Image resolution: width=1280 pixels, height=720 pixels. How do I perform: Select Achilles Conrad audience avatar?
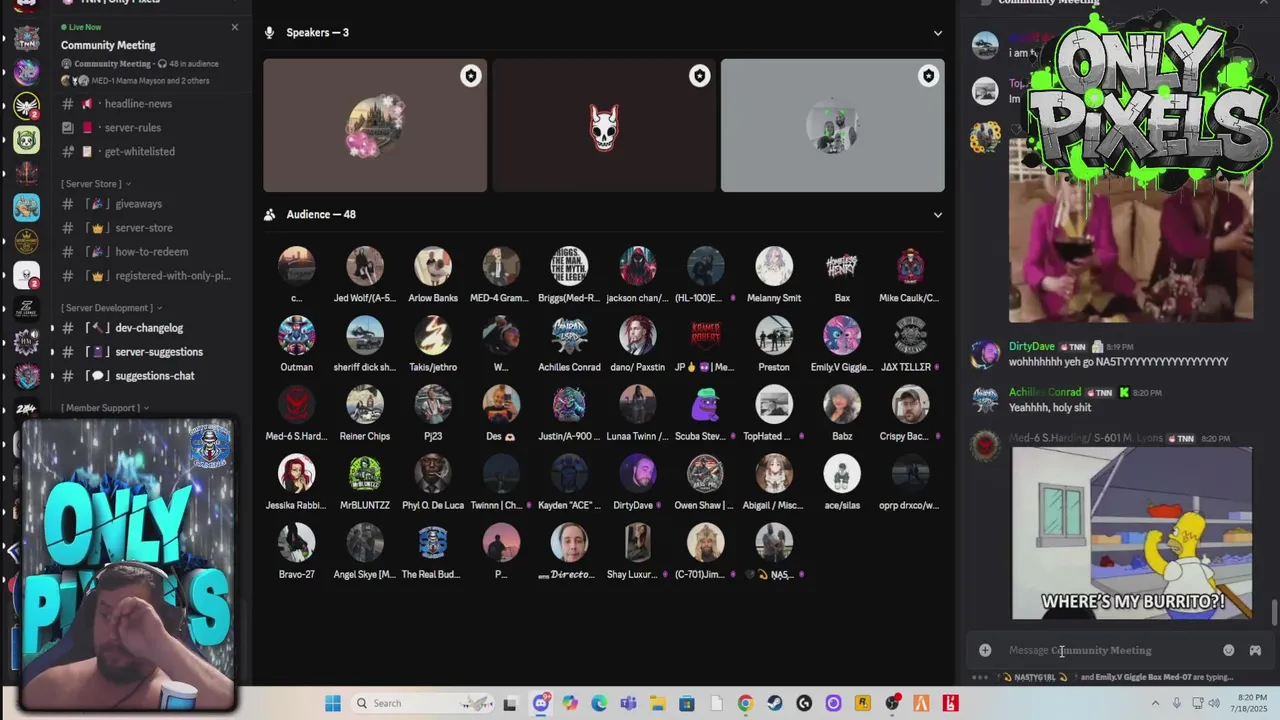pyautogui.click(x=569, y=335)
